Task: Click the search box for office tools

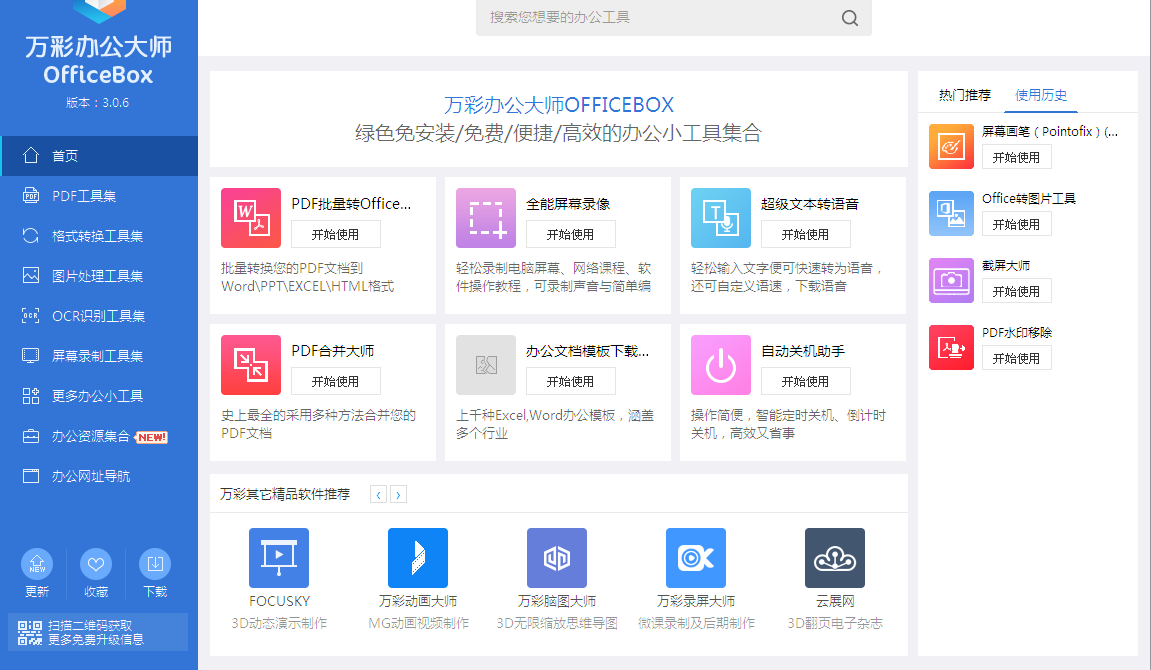Action: (660, 18)
